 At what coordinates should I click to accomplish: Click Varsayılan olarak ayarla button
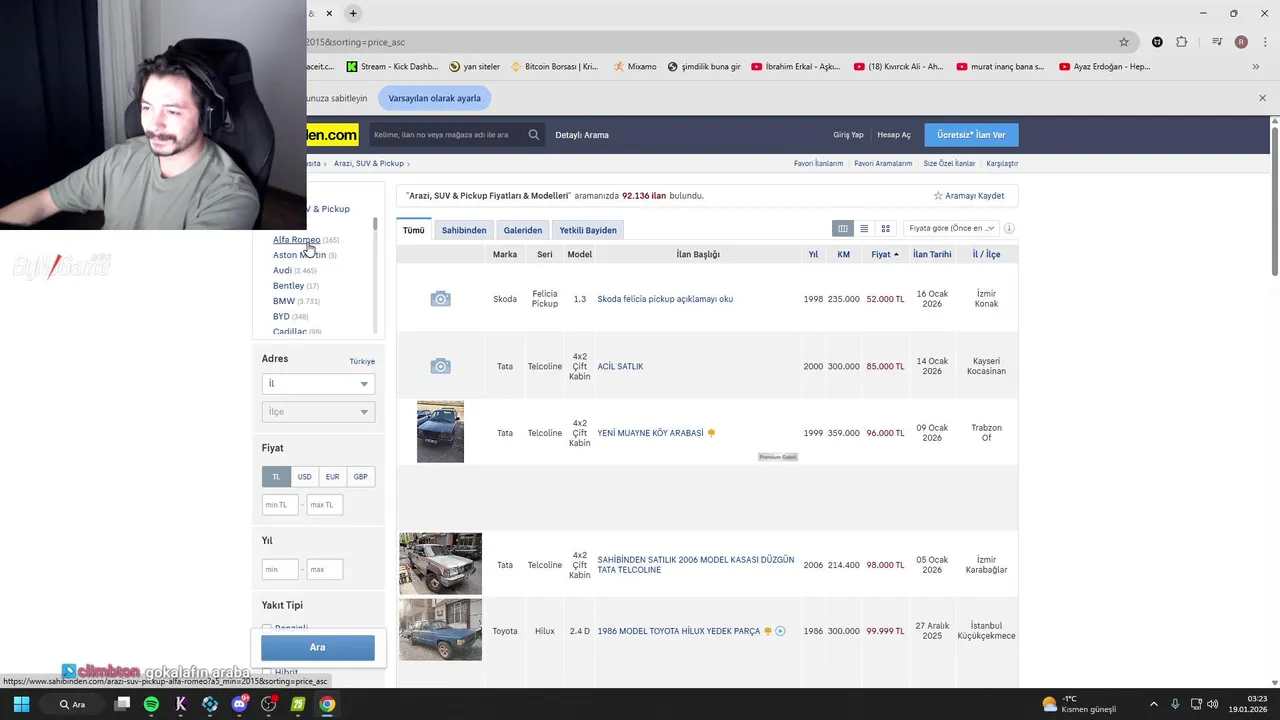(x=435, y=98)
